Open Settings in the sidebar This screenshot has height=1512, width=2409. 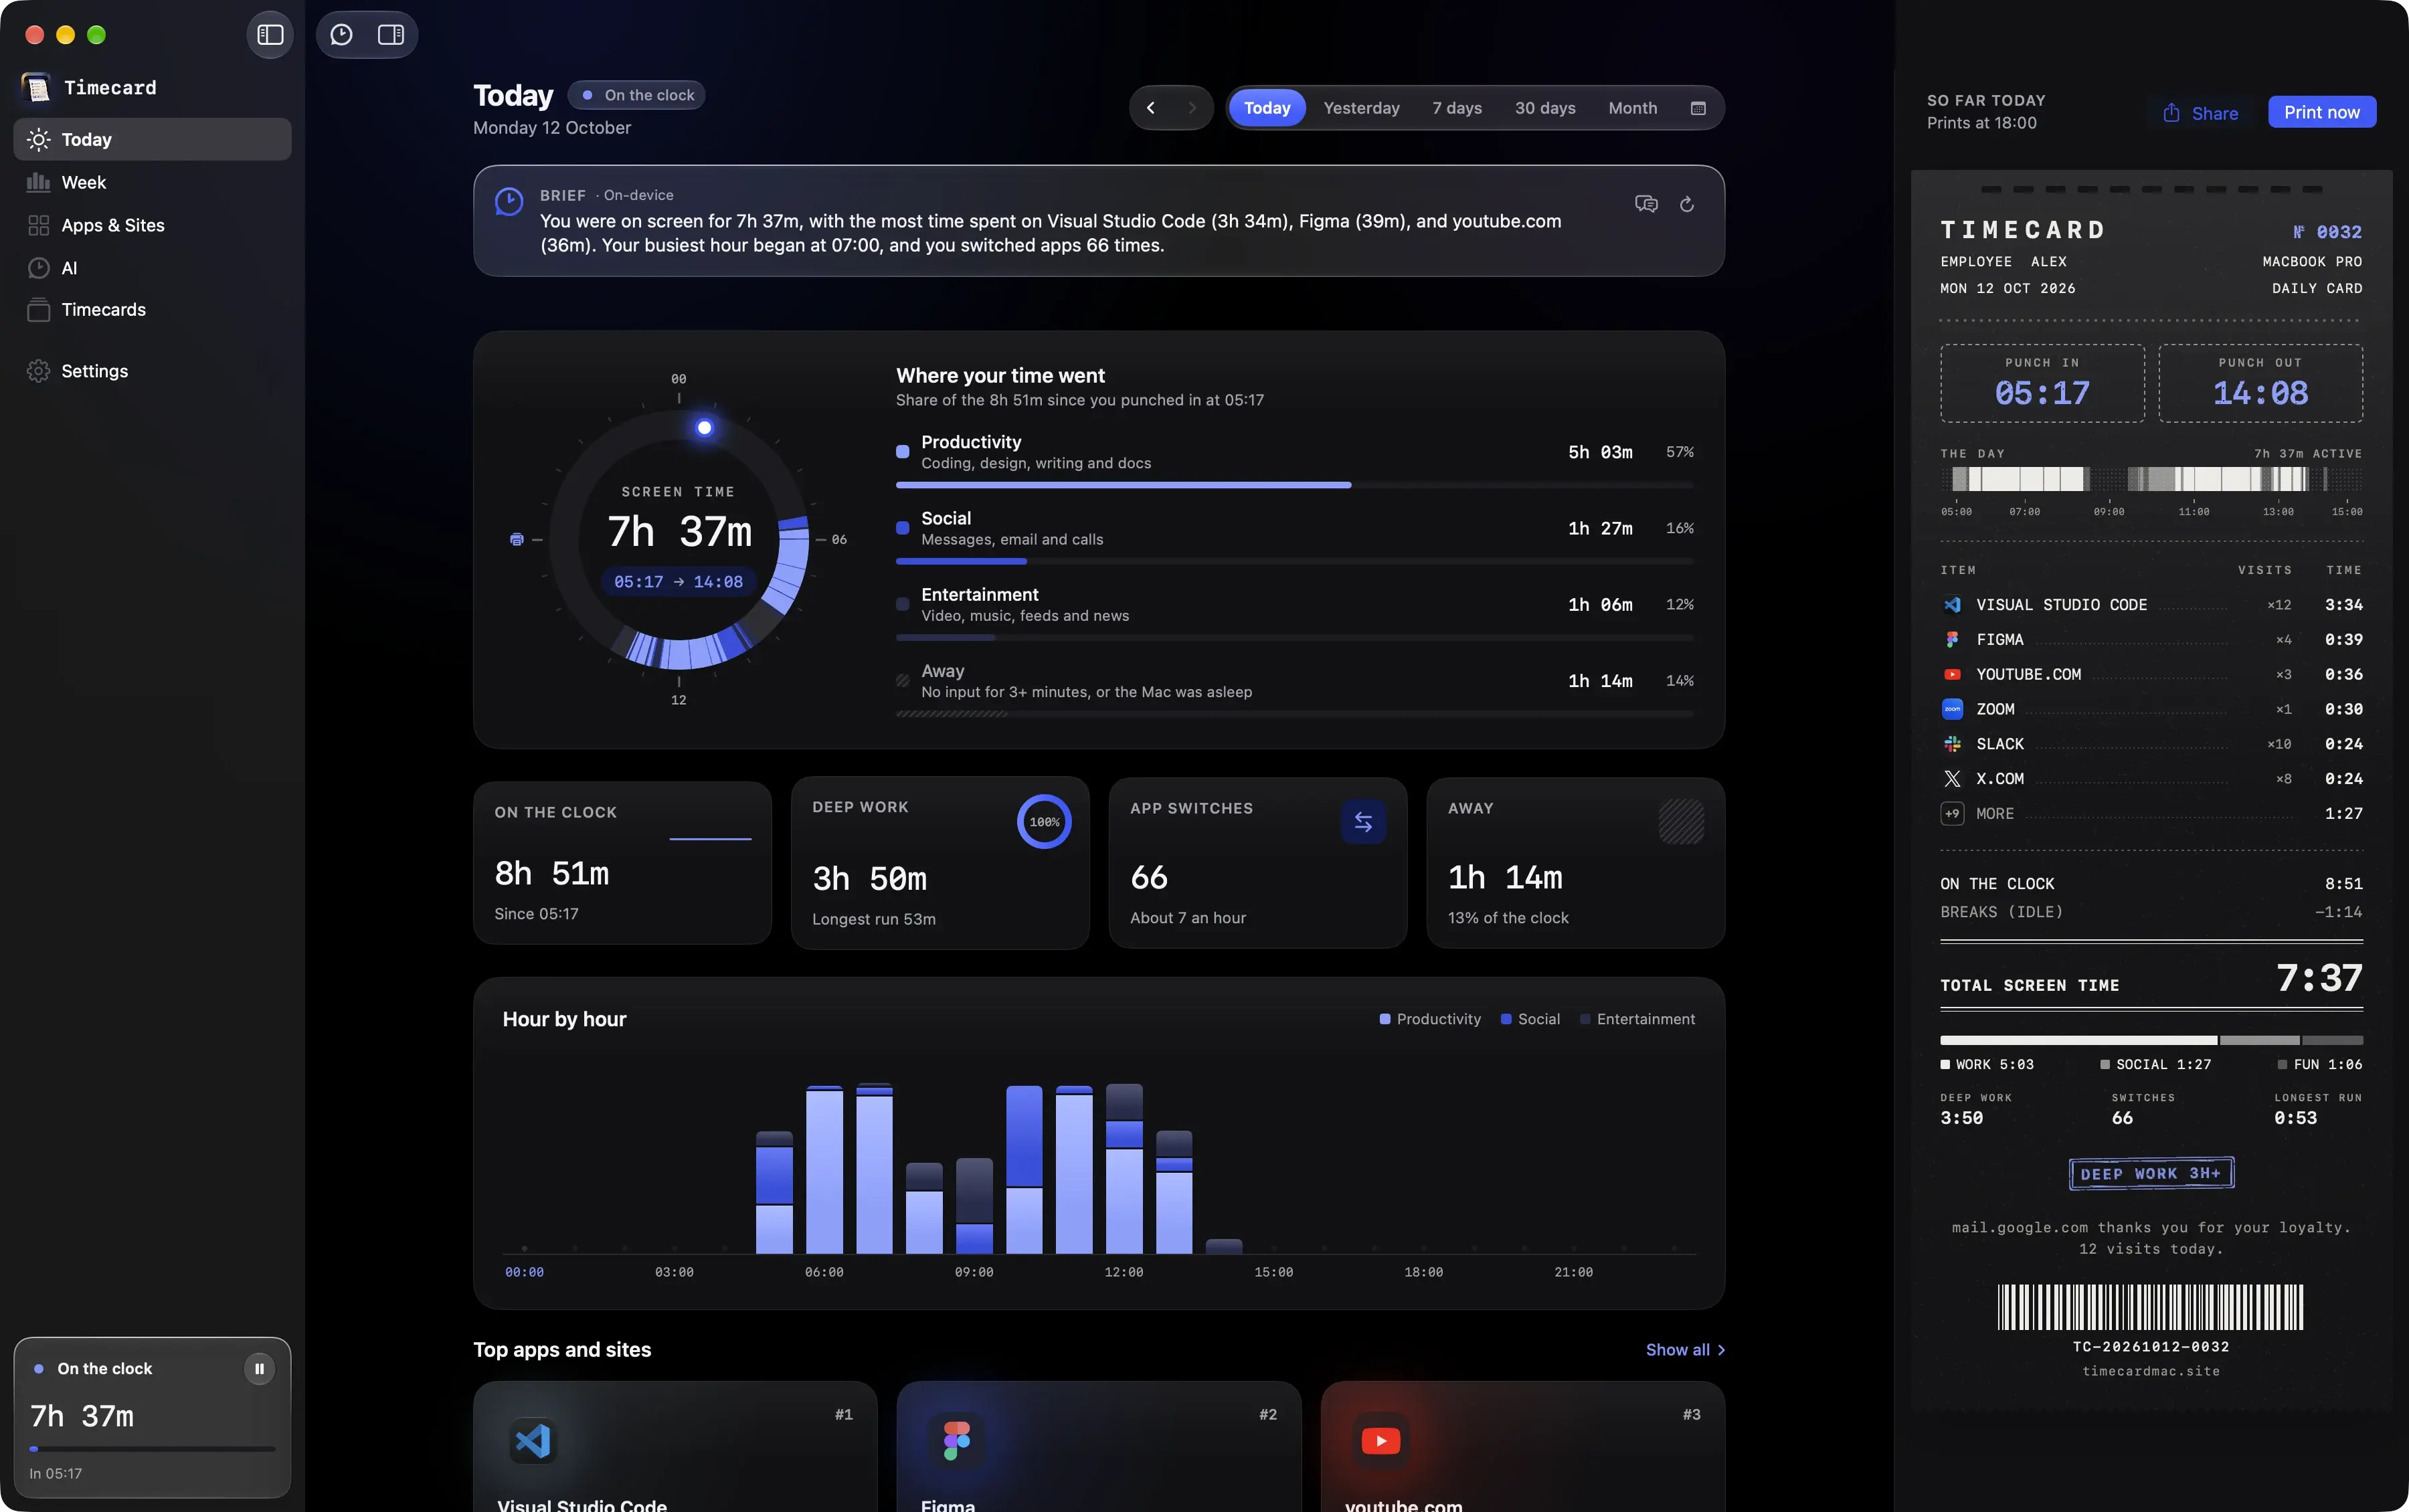click(x=152, y=371)
